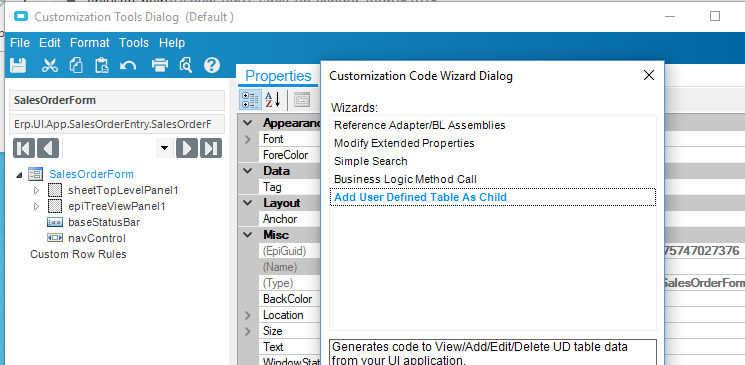Select the Business Logic Method Call wizard

point(405,179)
